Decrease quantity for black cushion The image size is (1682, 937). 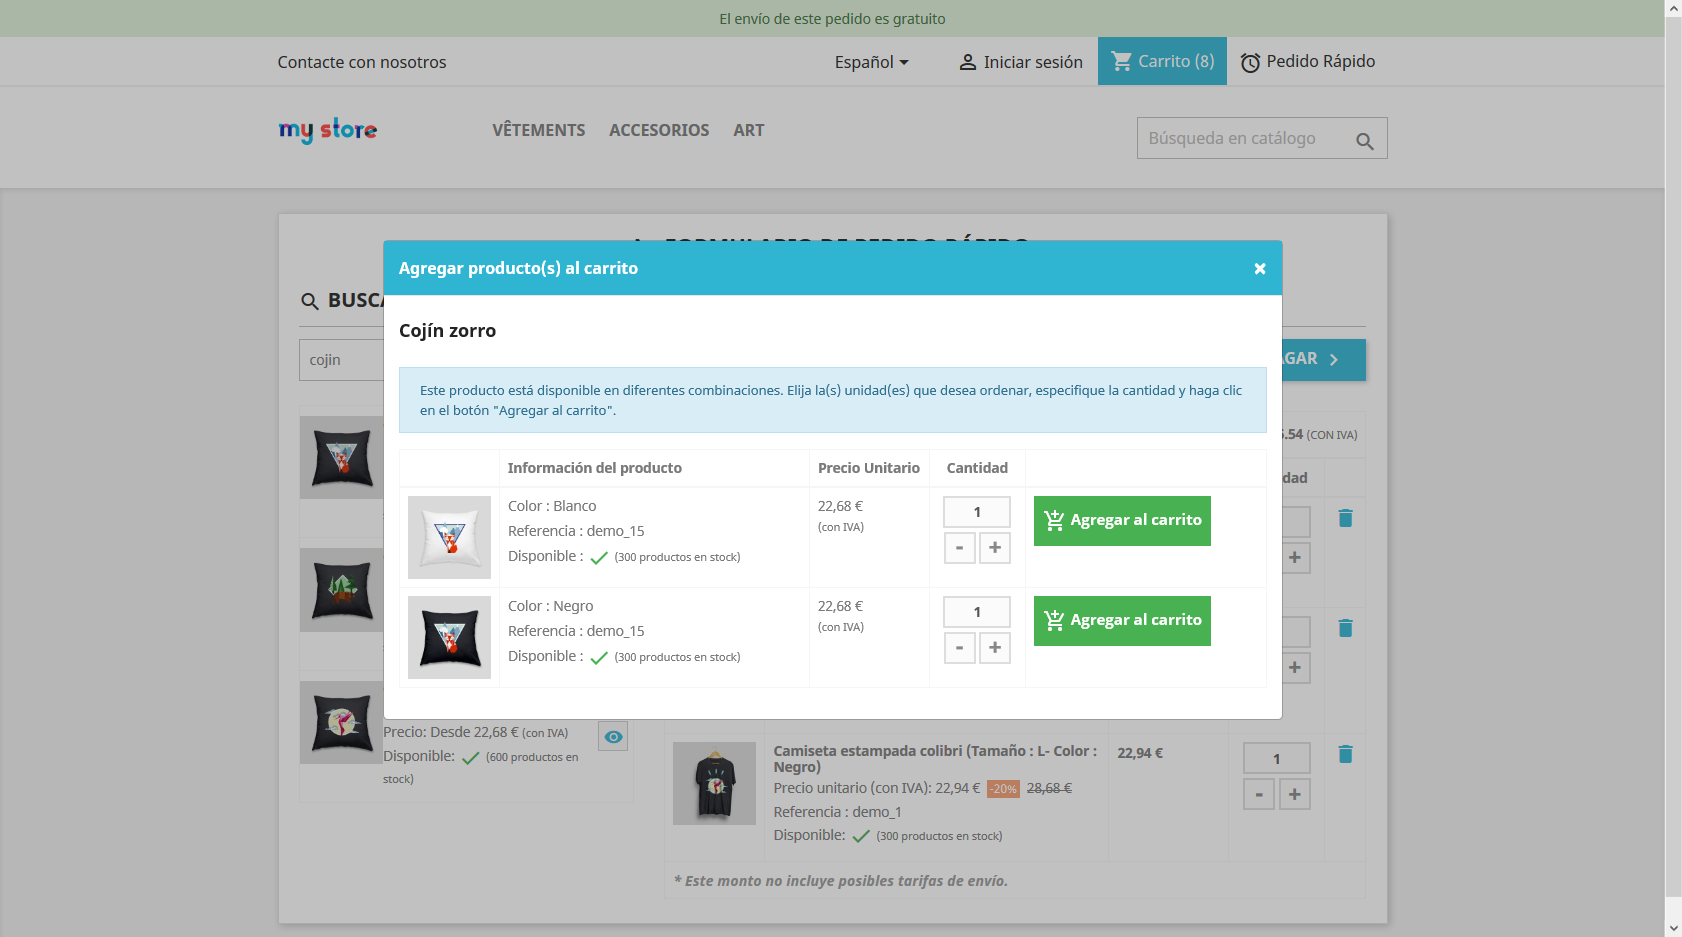(959, 648)
